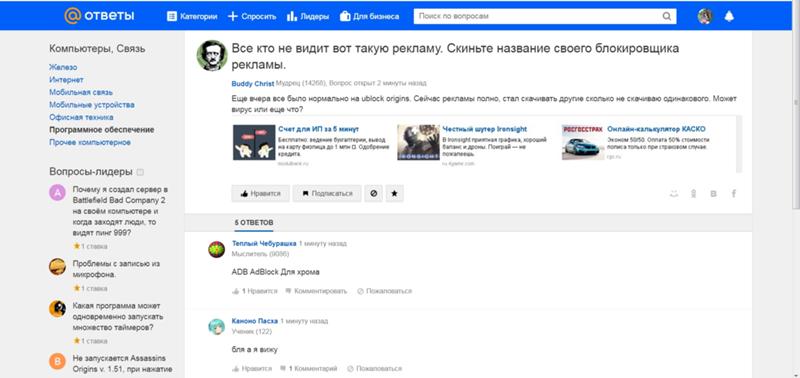
Task: Click the small square icon beside Вопросы-лидеры
Action: pyautogui.click(x=140, y=172)
